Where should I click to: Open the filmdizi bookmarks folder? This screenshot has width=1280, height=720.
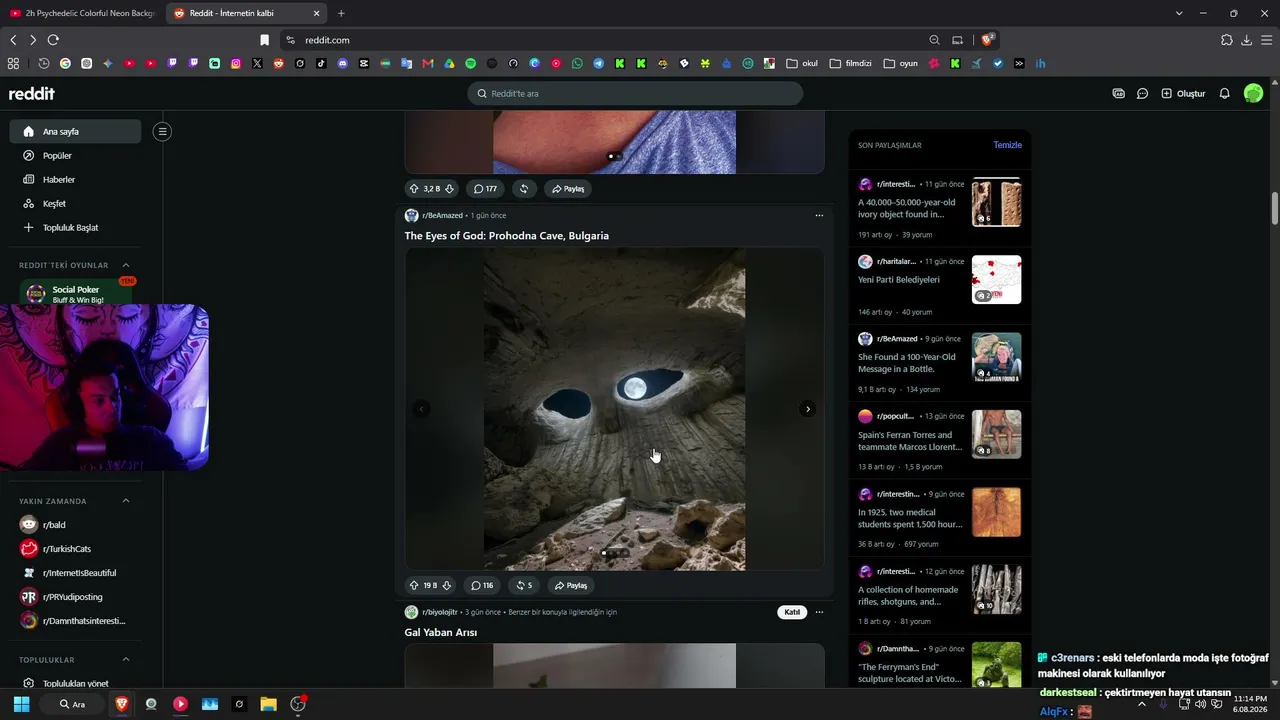(x=850, y=63)
